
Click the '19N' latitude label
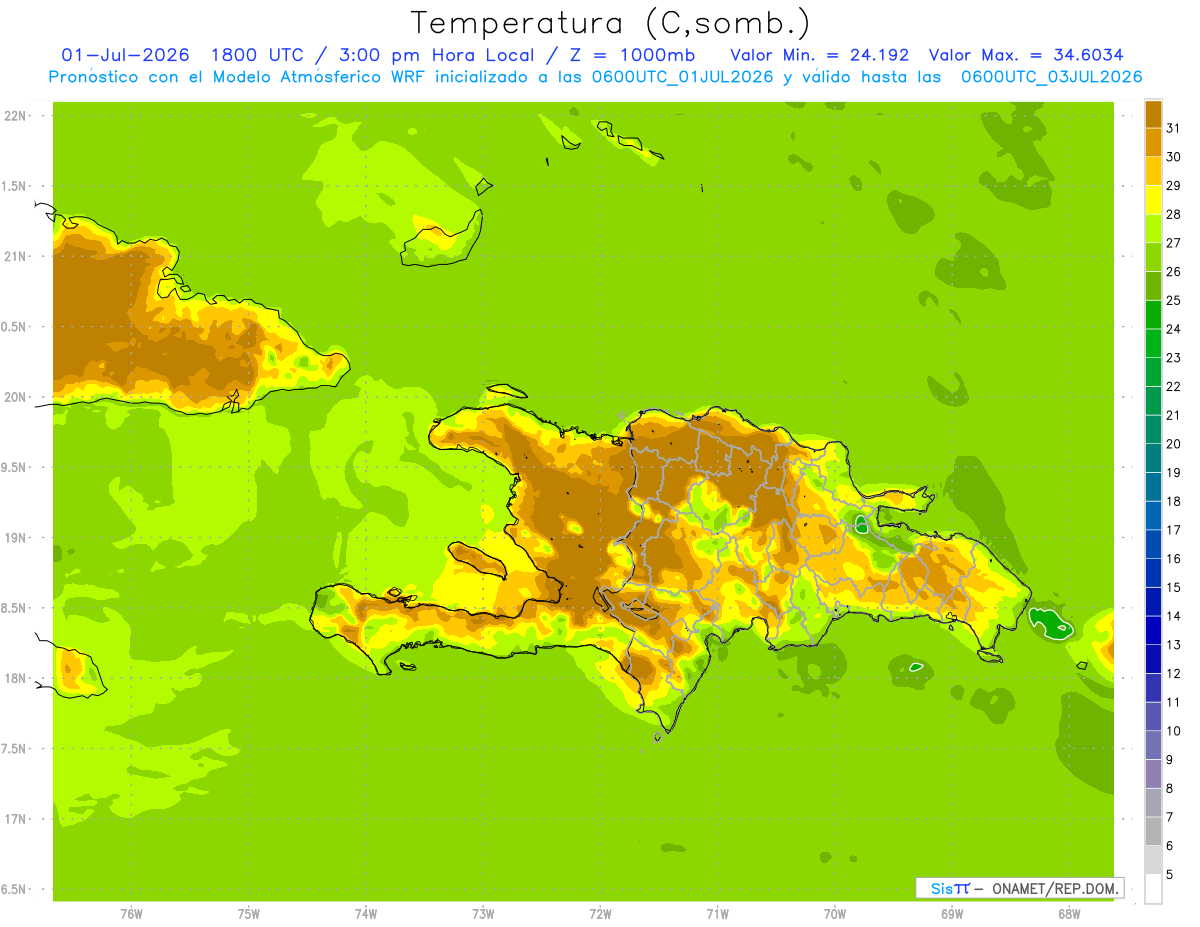[16, 538]
